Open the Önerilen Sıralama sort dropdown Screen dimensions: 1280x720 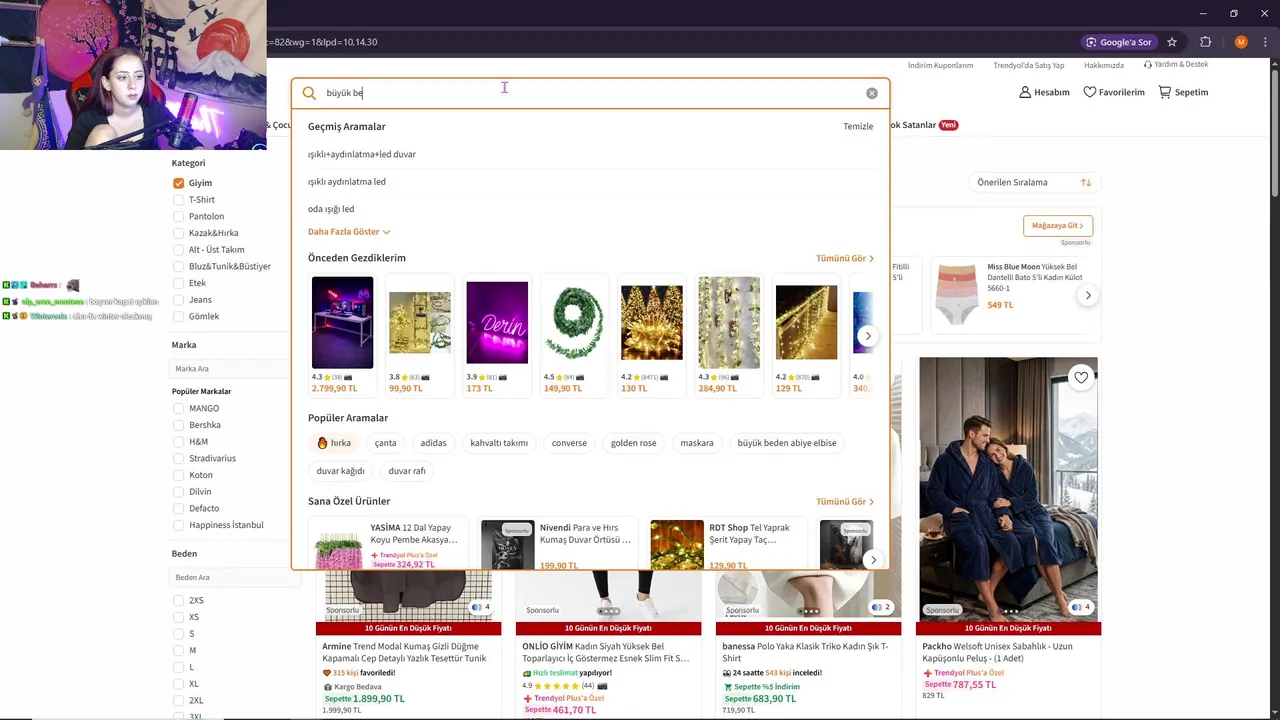(x=1035, y=182)
